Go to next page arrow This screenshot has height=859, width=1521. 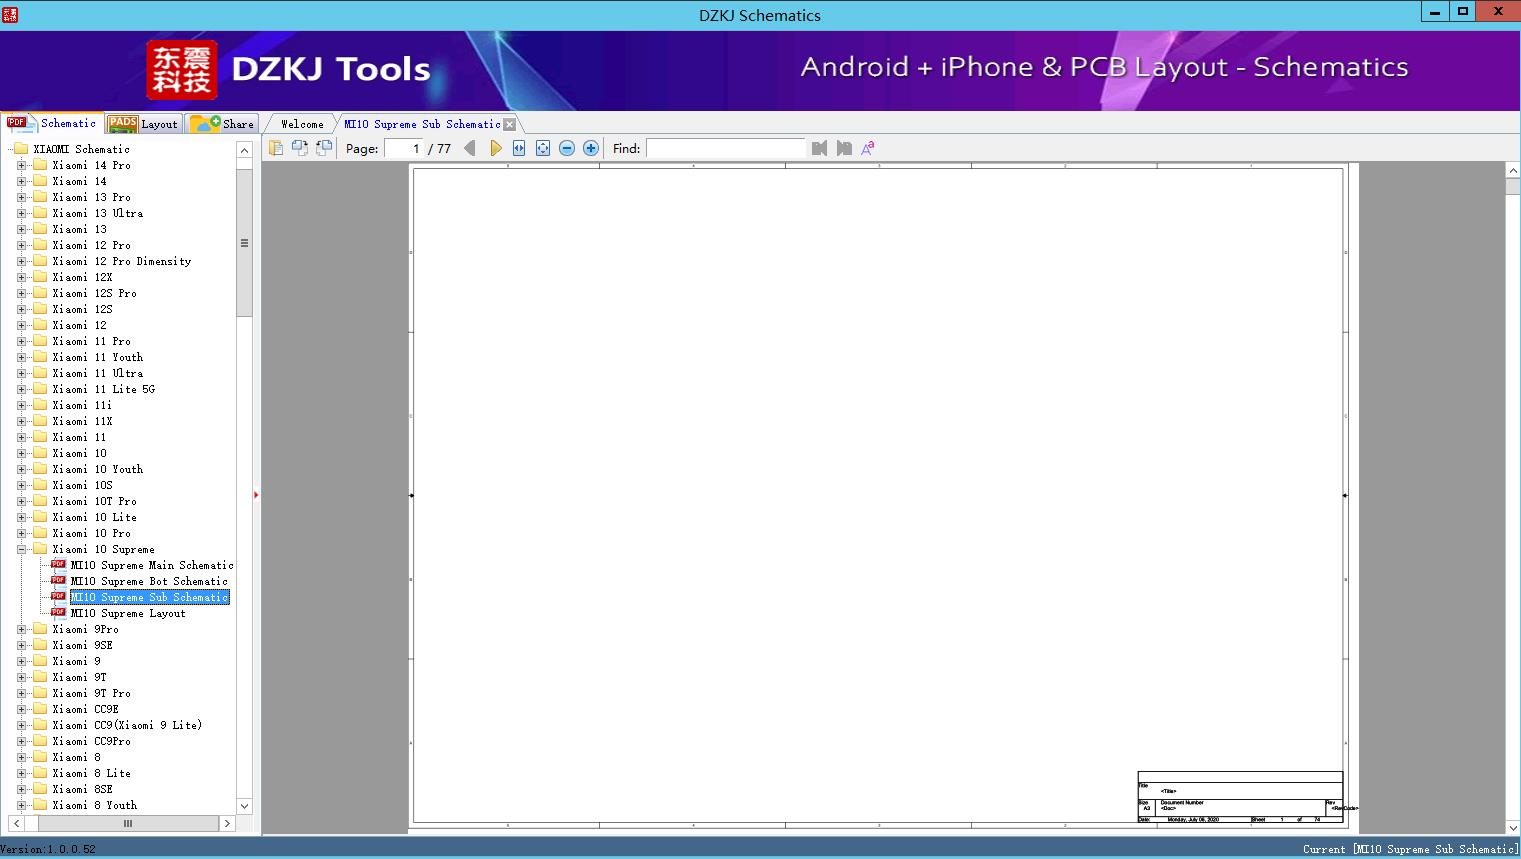[x=496, y=148]
